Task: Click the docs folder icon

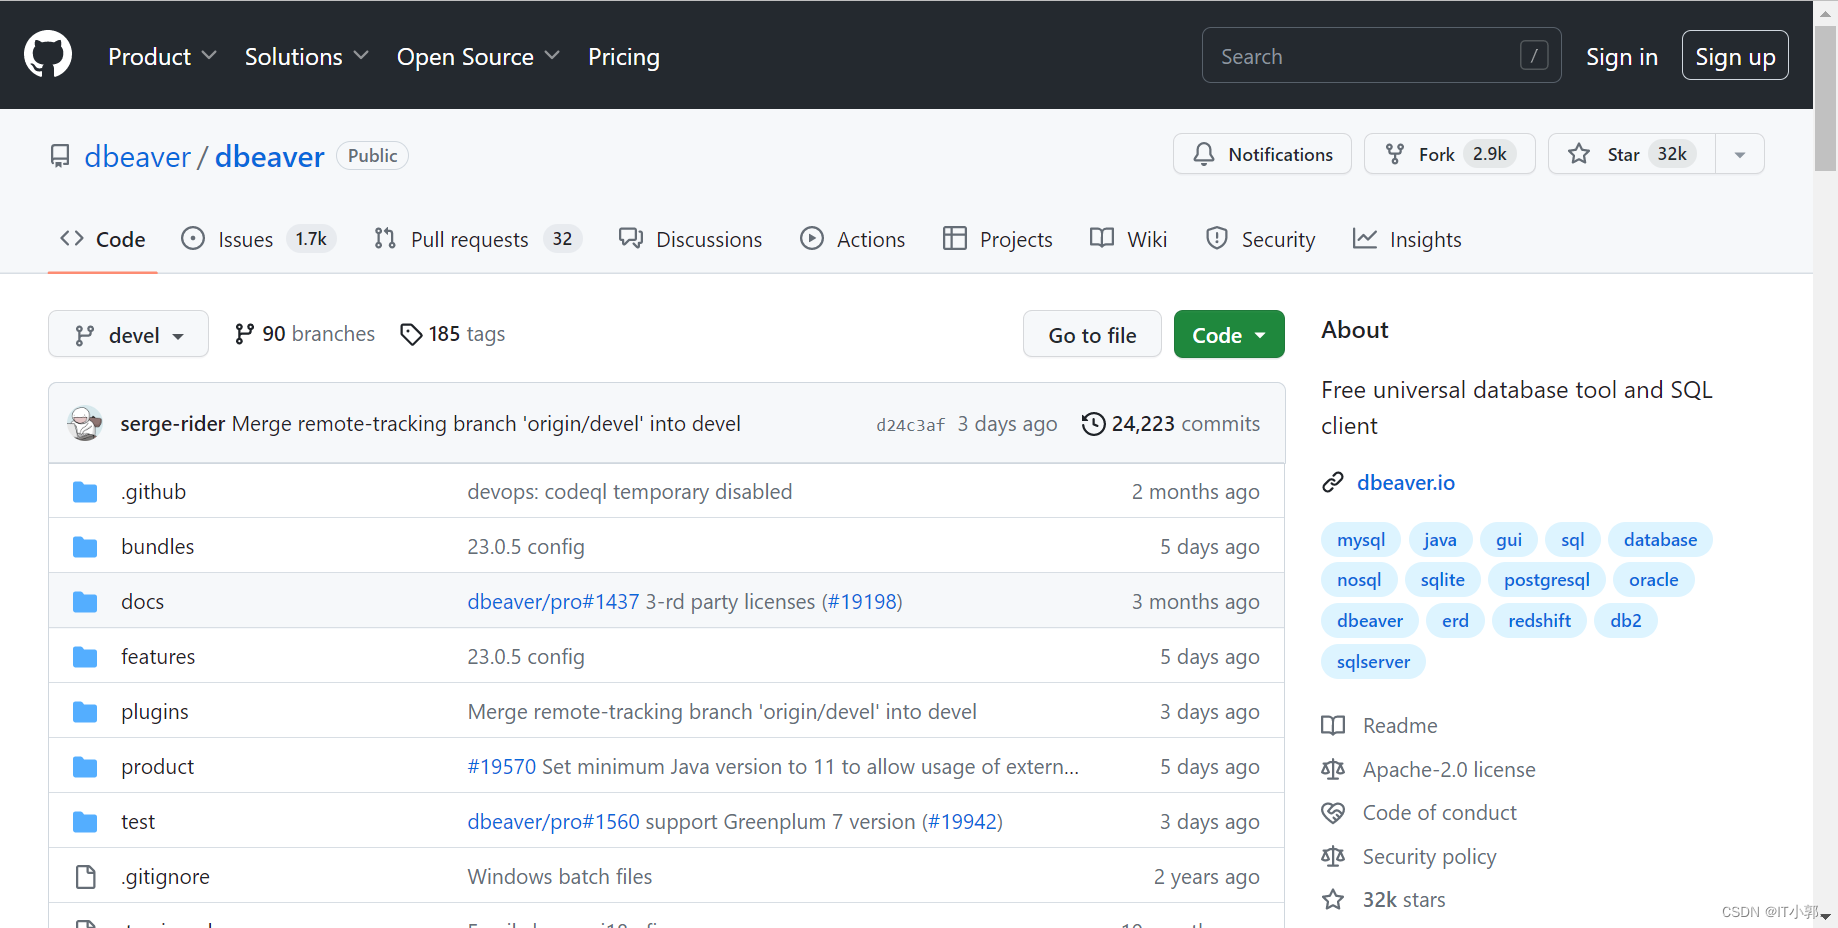Action: pyautogui.click(x=85, y=602)
